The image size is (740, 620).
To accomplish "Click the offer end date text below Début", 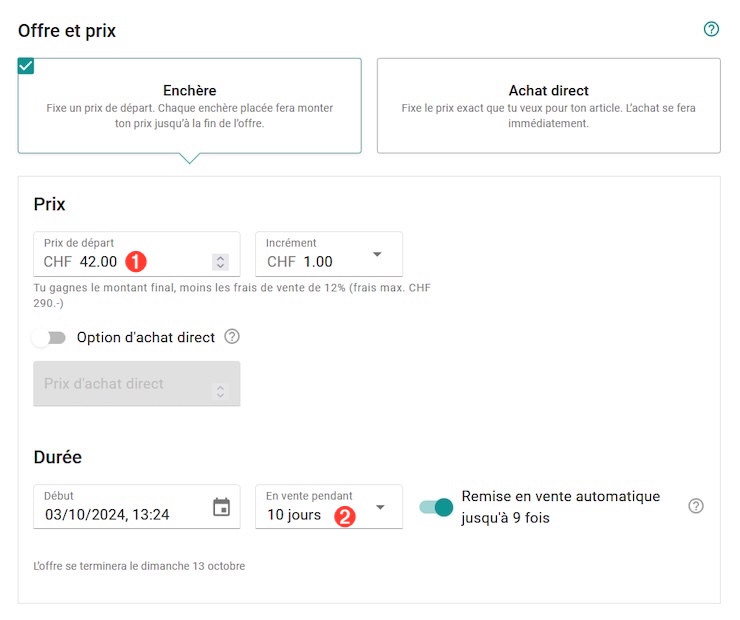I will coord(139,566).
